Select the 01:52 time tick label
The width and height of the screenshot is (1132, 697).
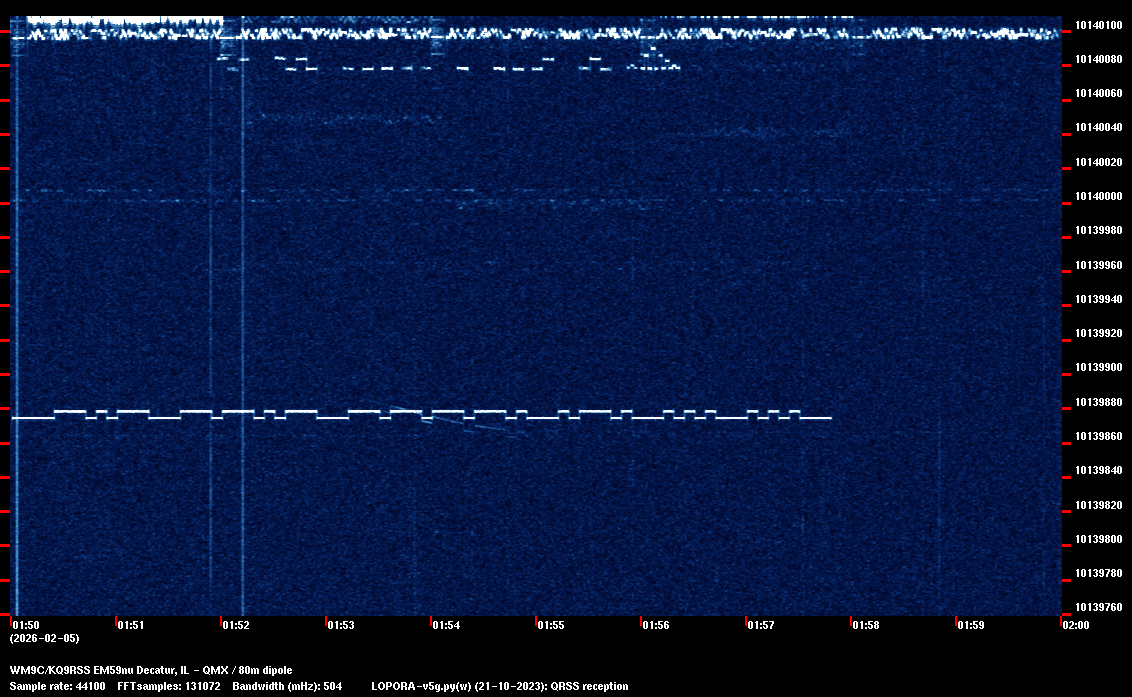[x=235, y=625]
